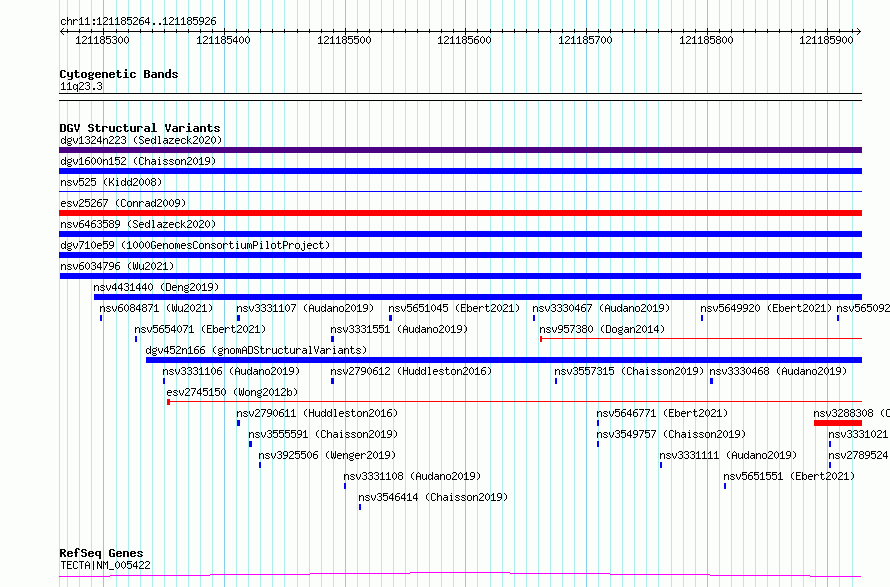This screenshot has height=587, width=890.
Task: Select red esv25267 (Conrad2009) bar
Action: [460, 213]
